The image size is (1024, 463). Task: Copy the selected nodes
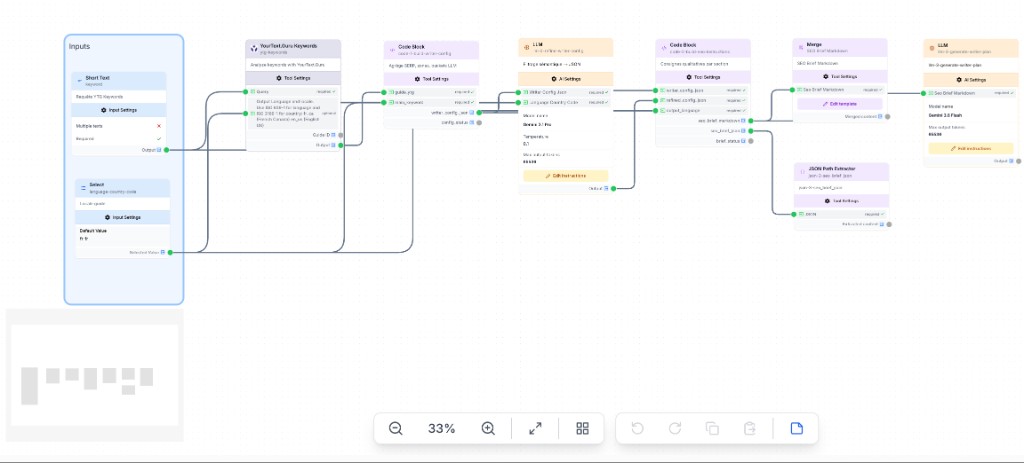(712, 428)
